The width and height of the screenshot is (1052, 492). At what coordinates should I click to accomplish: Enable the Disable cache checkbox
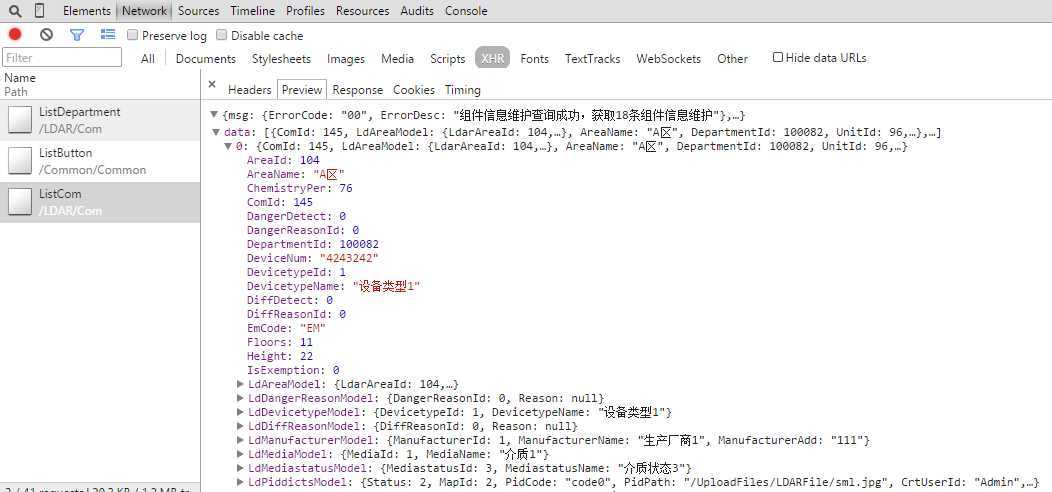221,35
